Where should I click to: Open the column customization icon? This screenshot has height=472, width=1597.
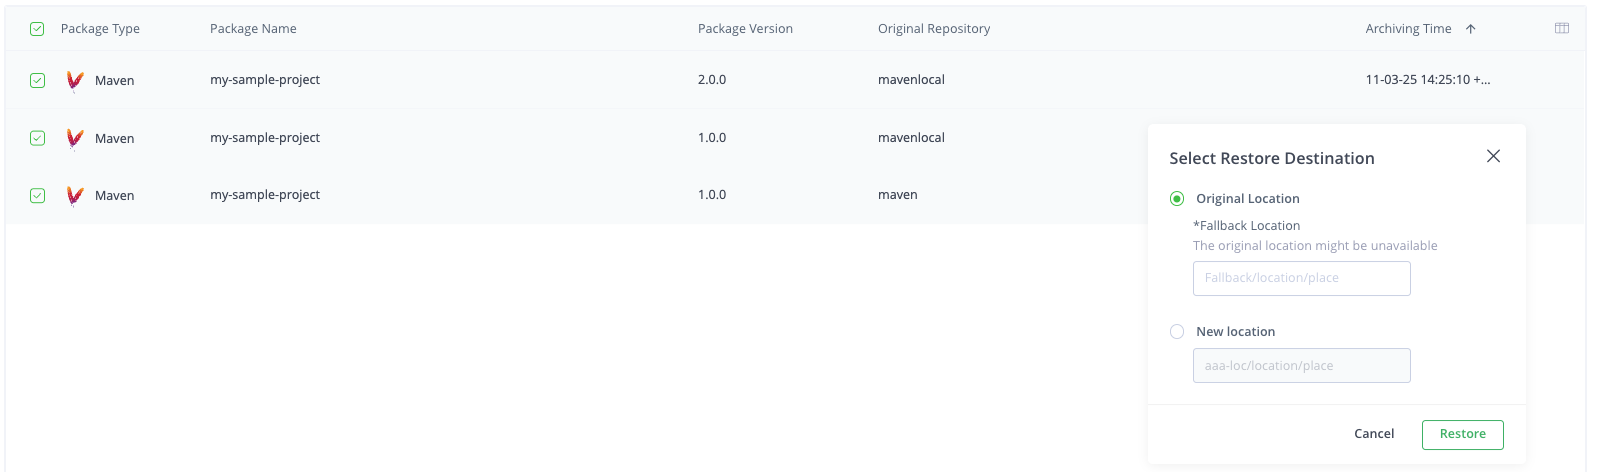point(1561,29)
